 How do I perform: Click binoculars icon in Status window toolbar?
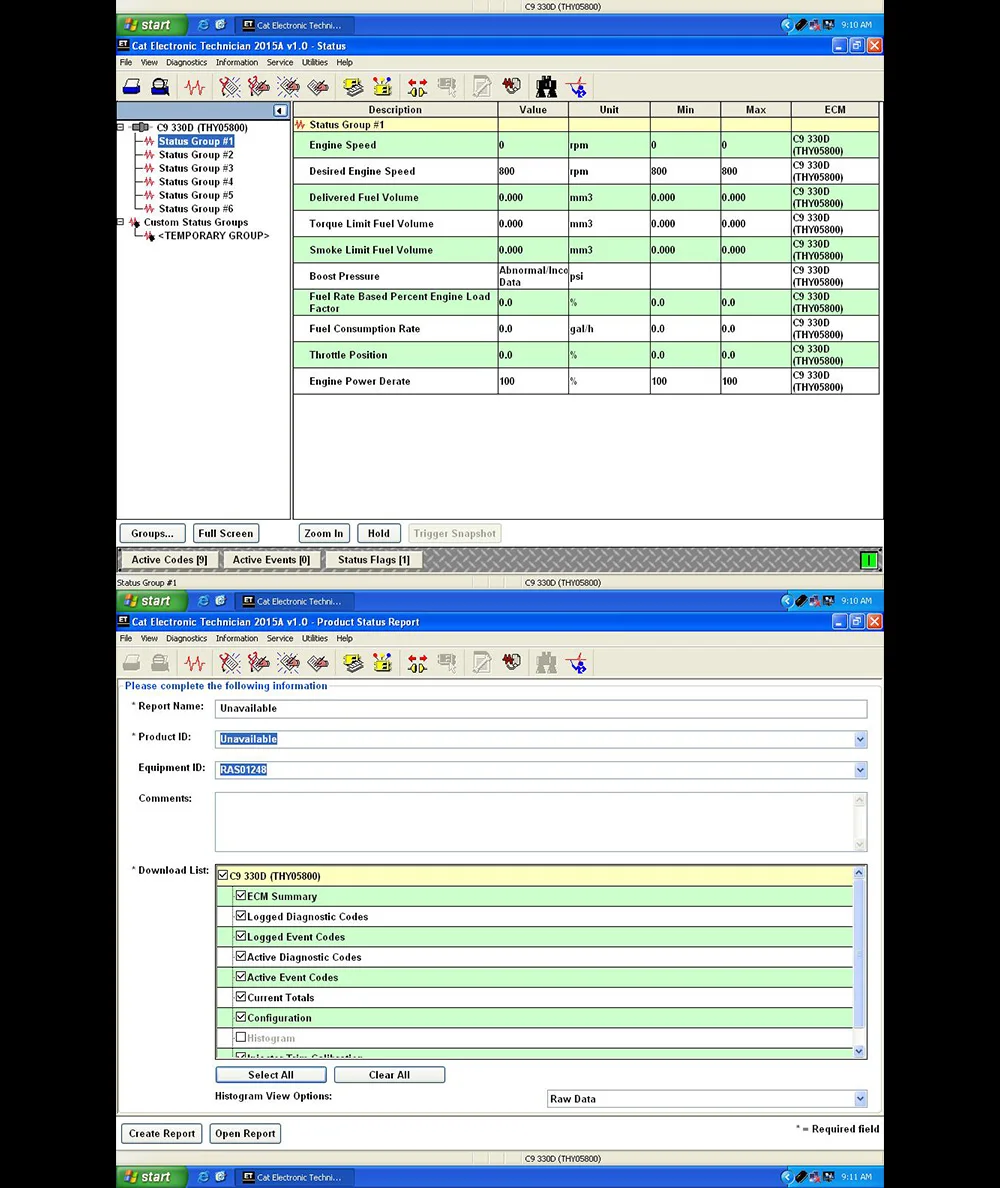(546, 87)
